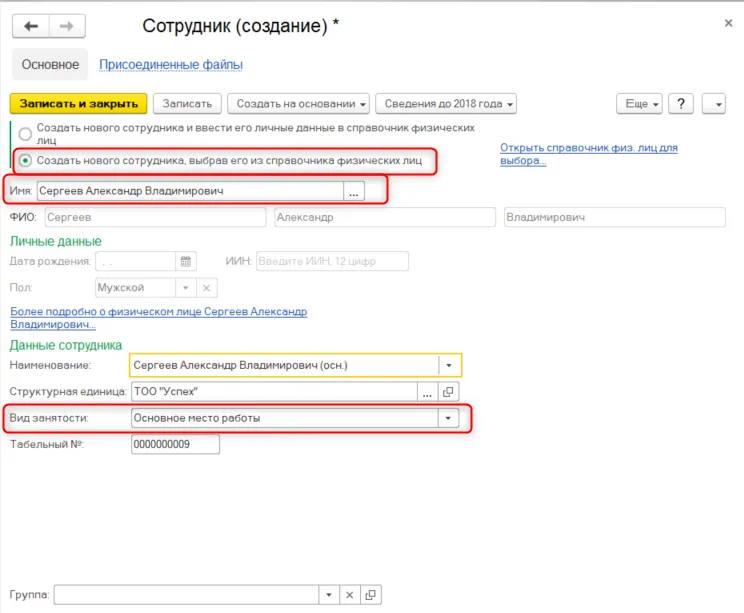Open the Группа record icon
The image size is (744, 613).
click(371, 594)
